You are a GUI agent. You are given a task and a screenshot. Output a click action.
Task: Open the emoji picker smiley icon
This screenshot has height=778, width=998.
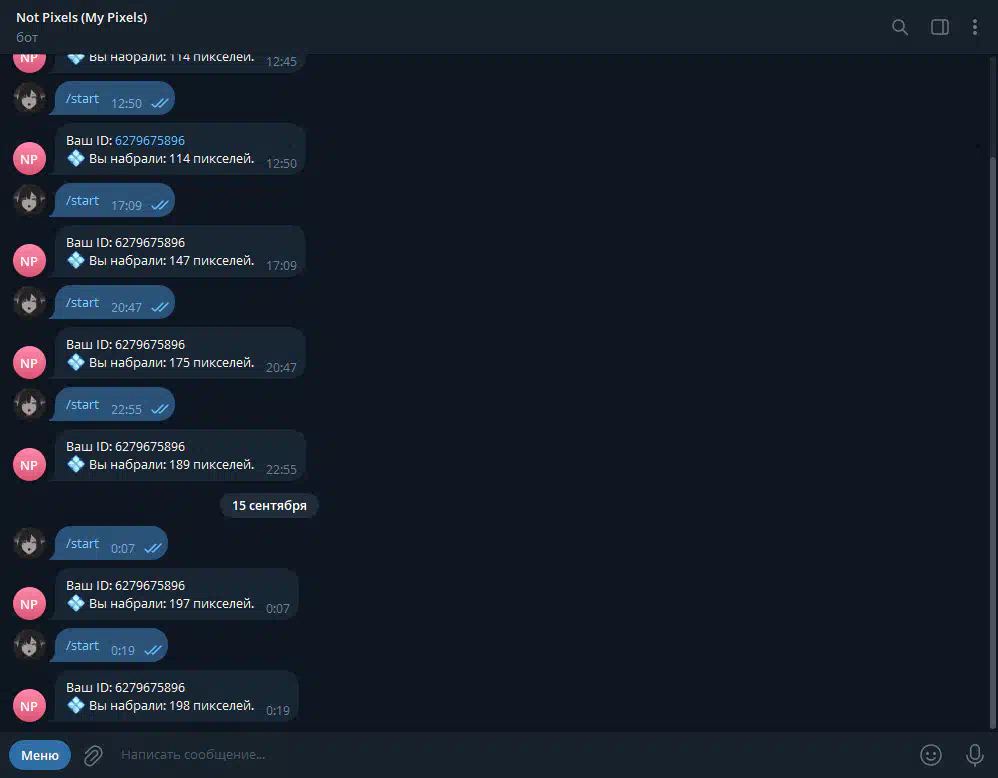point(931,755)
